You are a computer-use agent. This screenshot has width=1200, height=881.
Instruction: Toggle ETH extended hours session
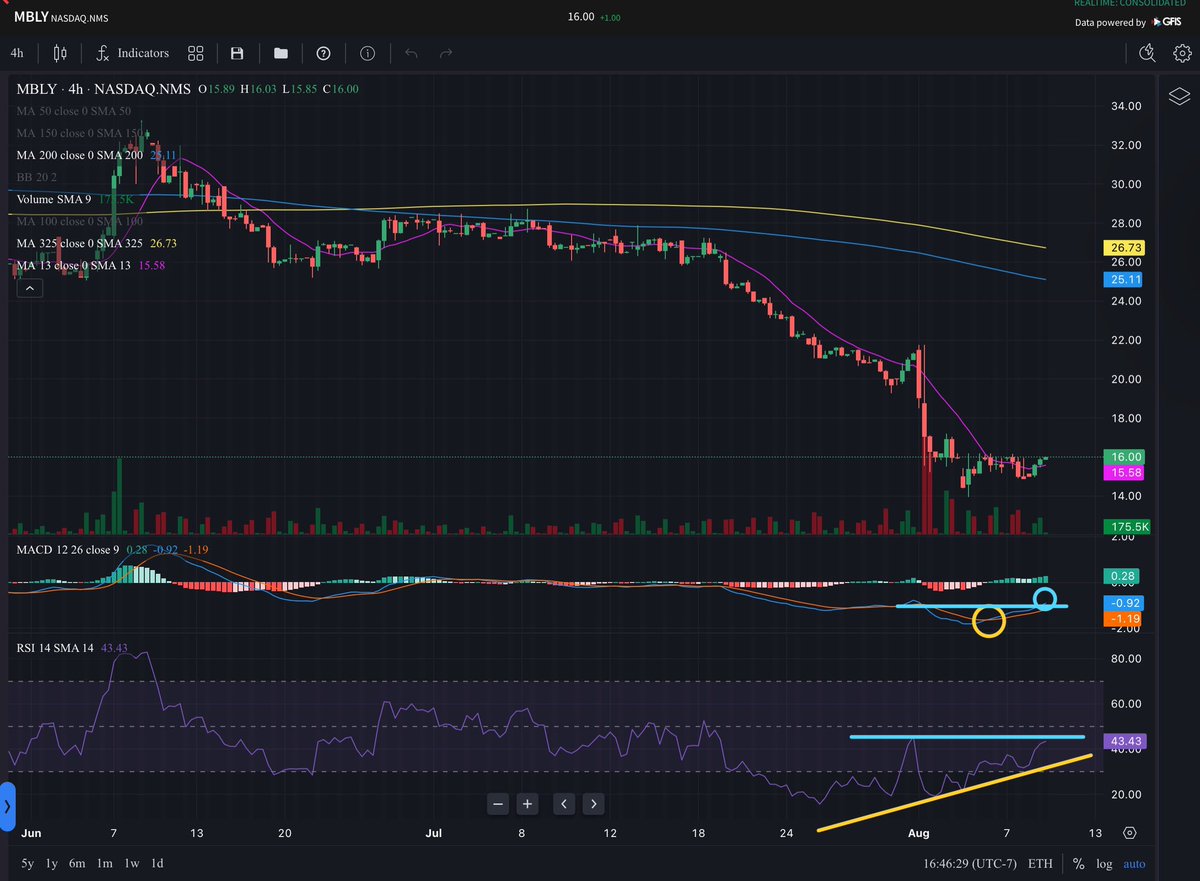(x=1040, y=864)
